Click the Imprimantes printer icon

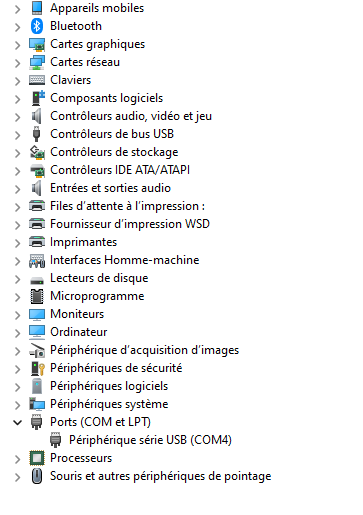[37, 242]
